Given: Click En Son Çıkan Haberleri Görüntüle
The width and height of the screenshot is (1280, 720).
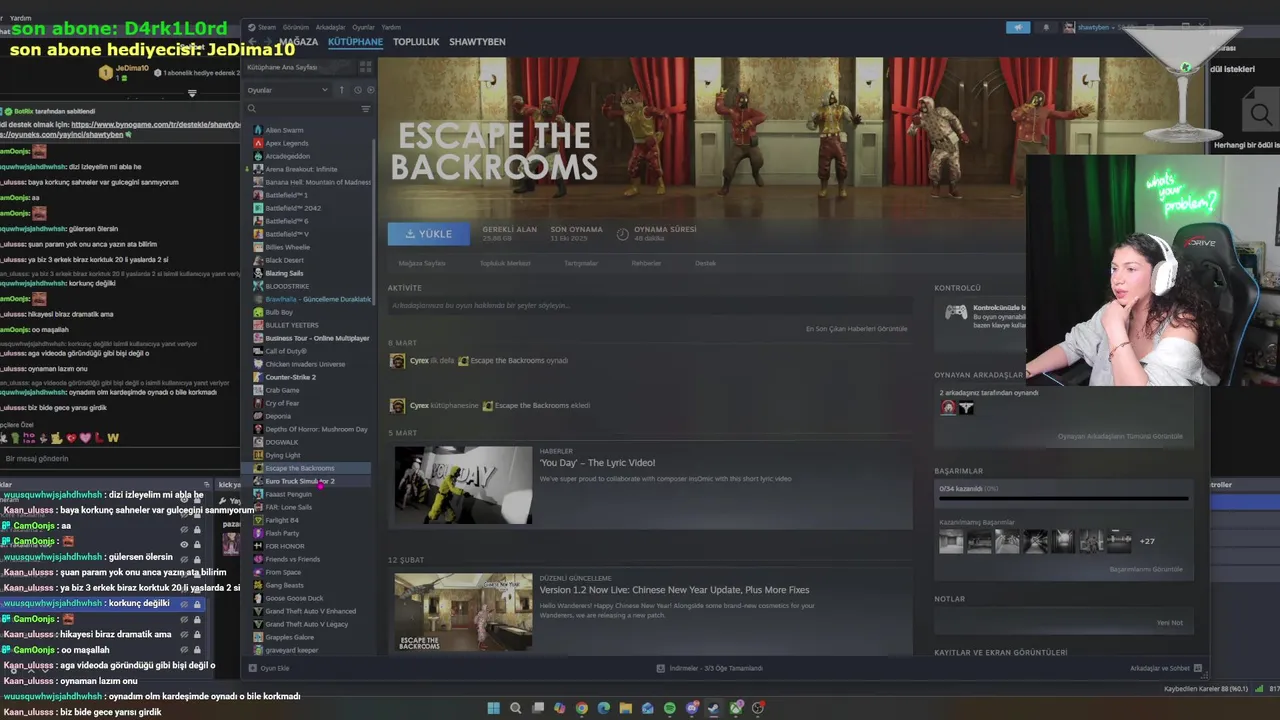Looking at the screenshot, I should pos(857,329).
